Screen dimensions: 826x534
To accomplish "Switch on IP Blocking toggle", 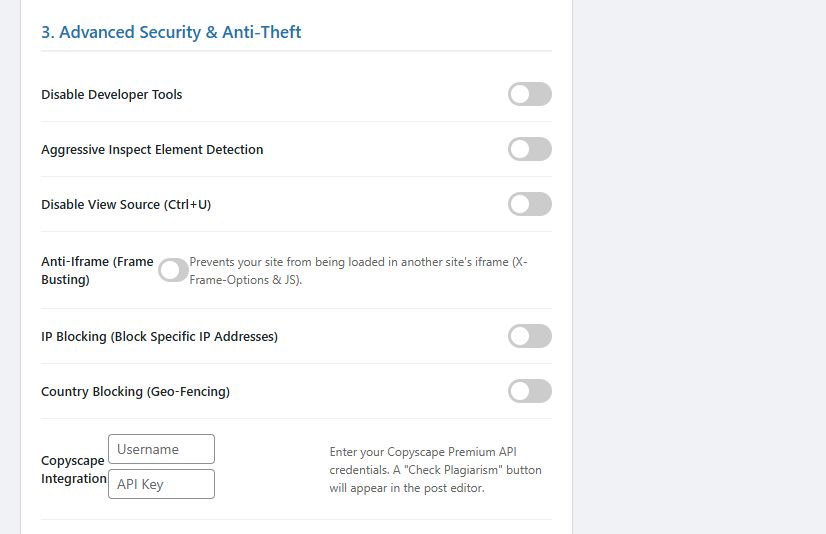I will pos(529,337).
